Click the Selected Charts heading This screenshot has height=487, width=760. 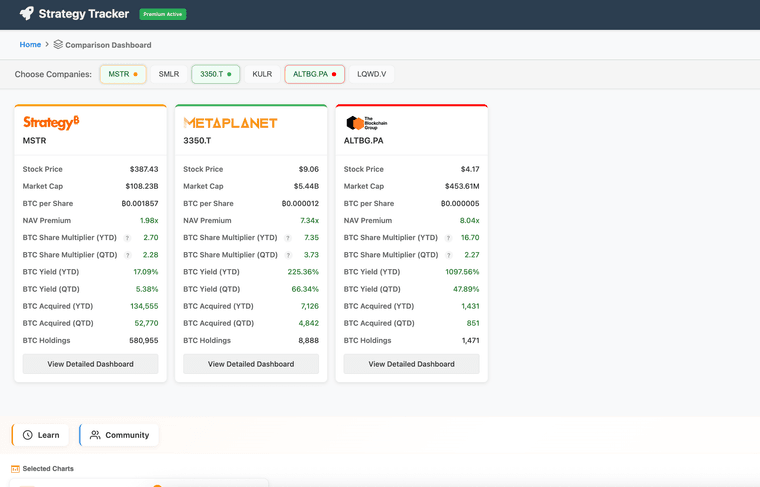pos(48,469)
